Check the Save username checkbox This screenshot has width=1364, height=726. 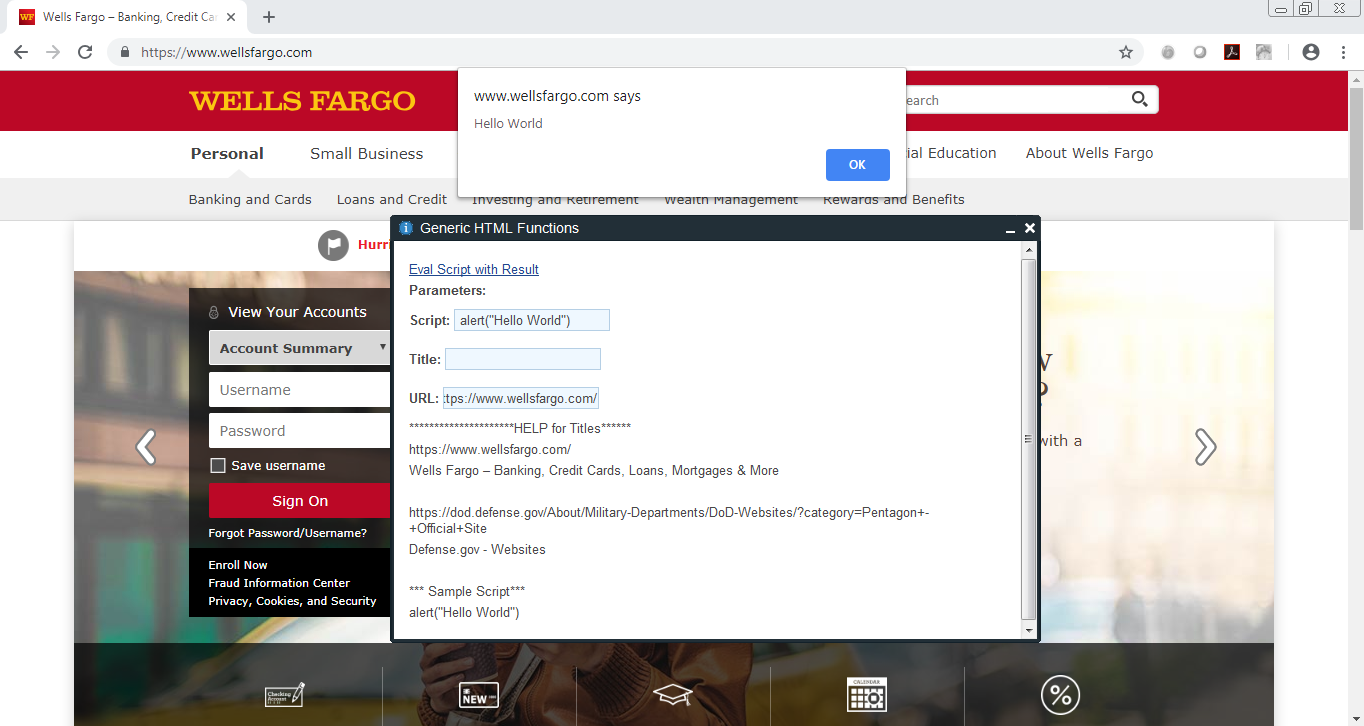point(218,465)
